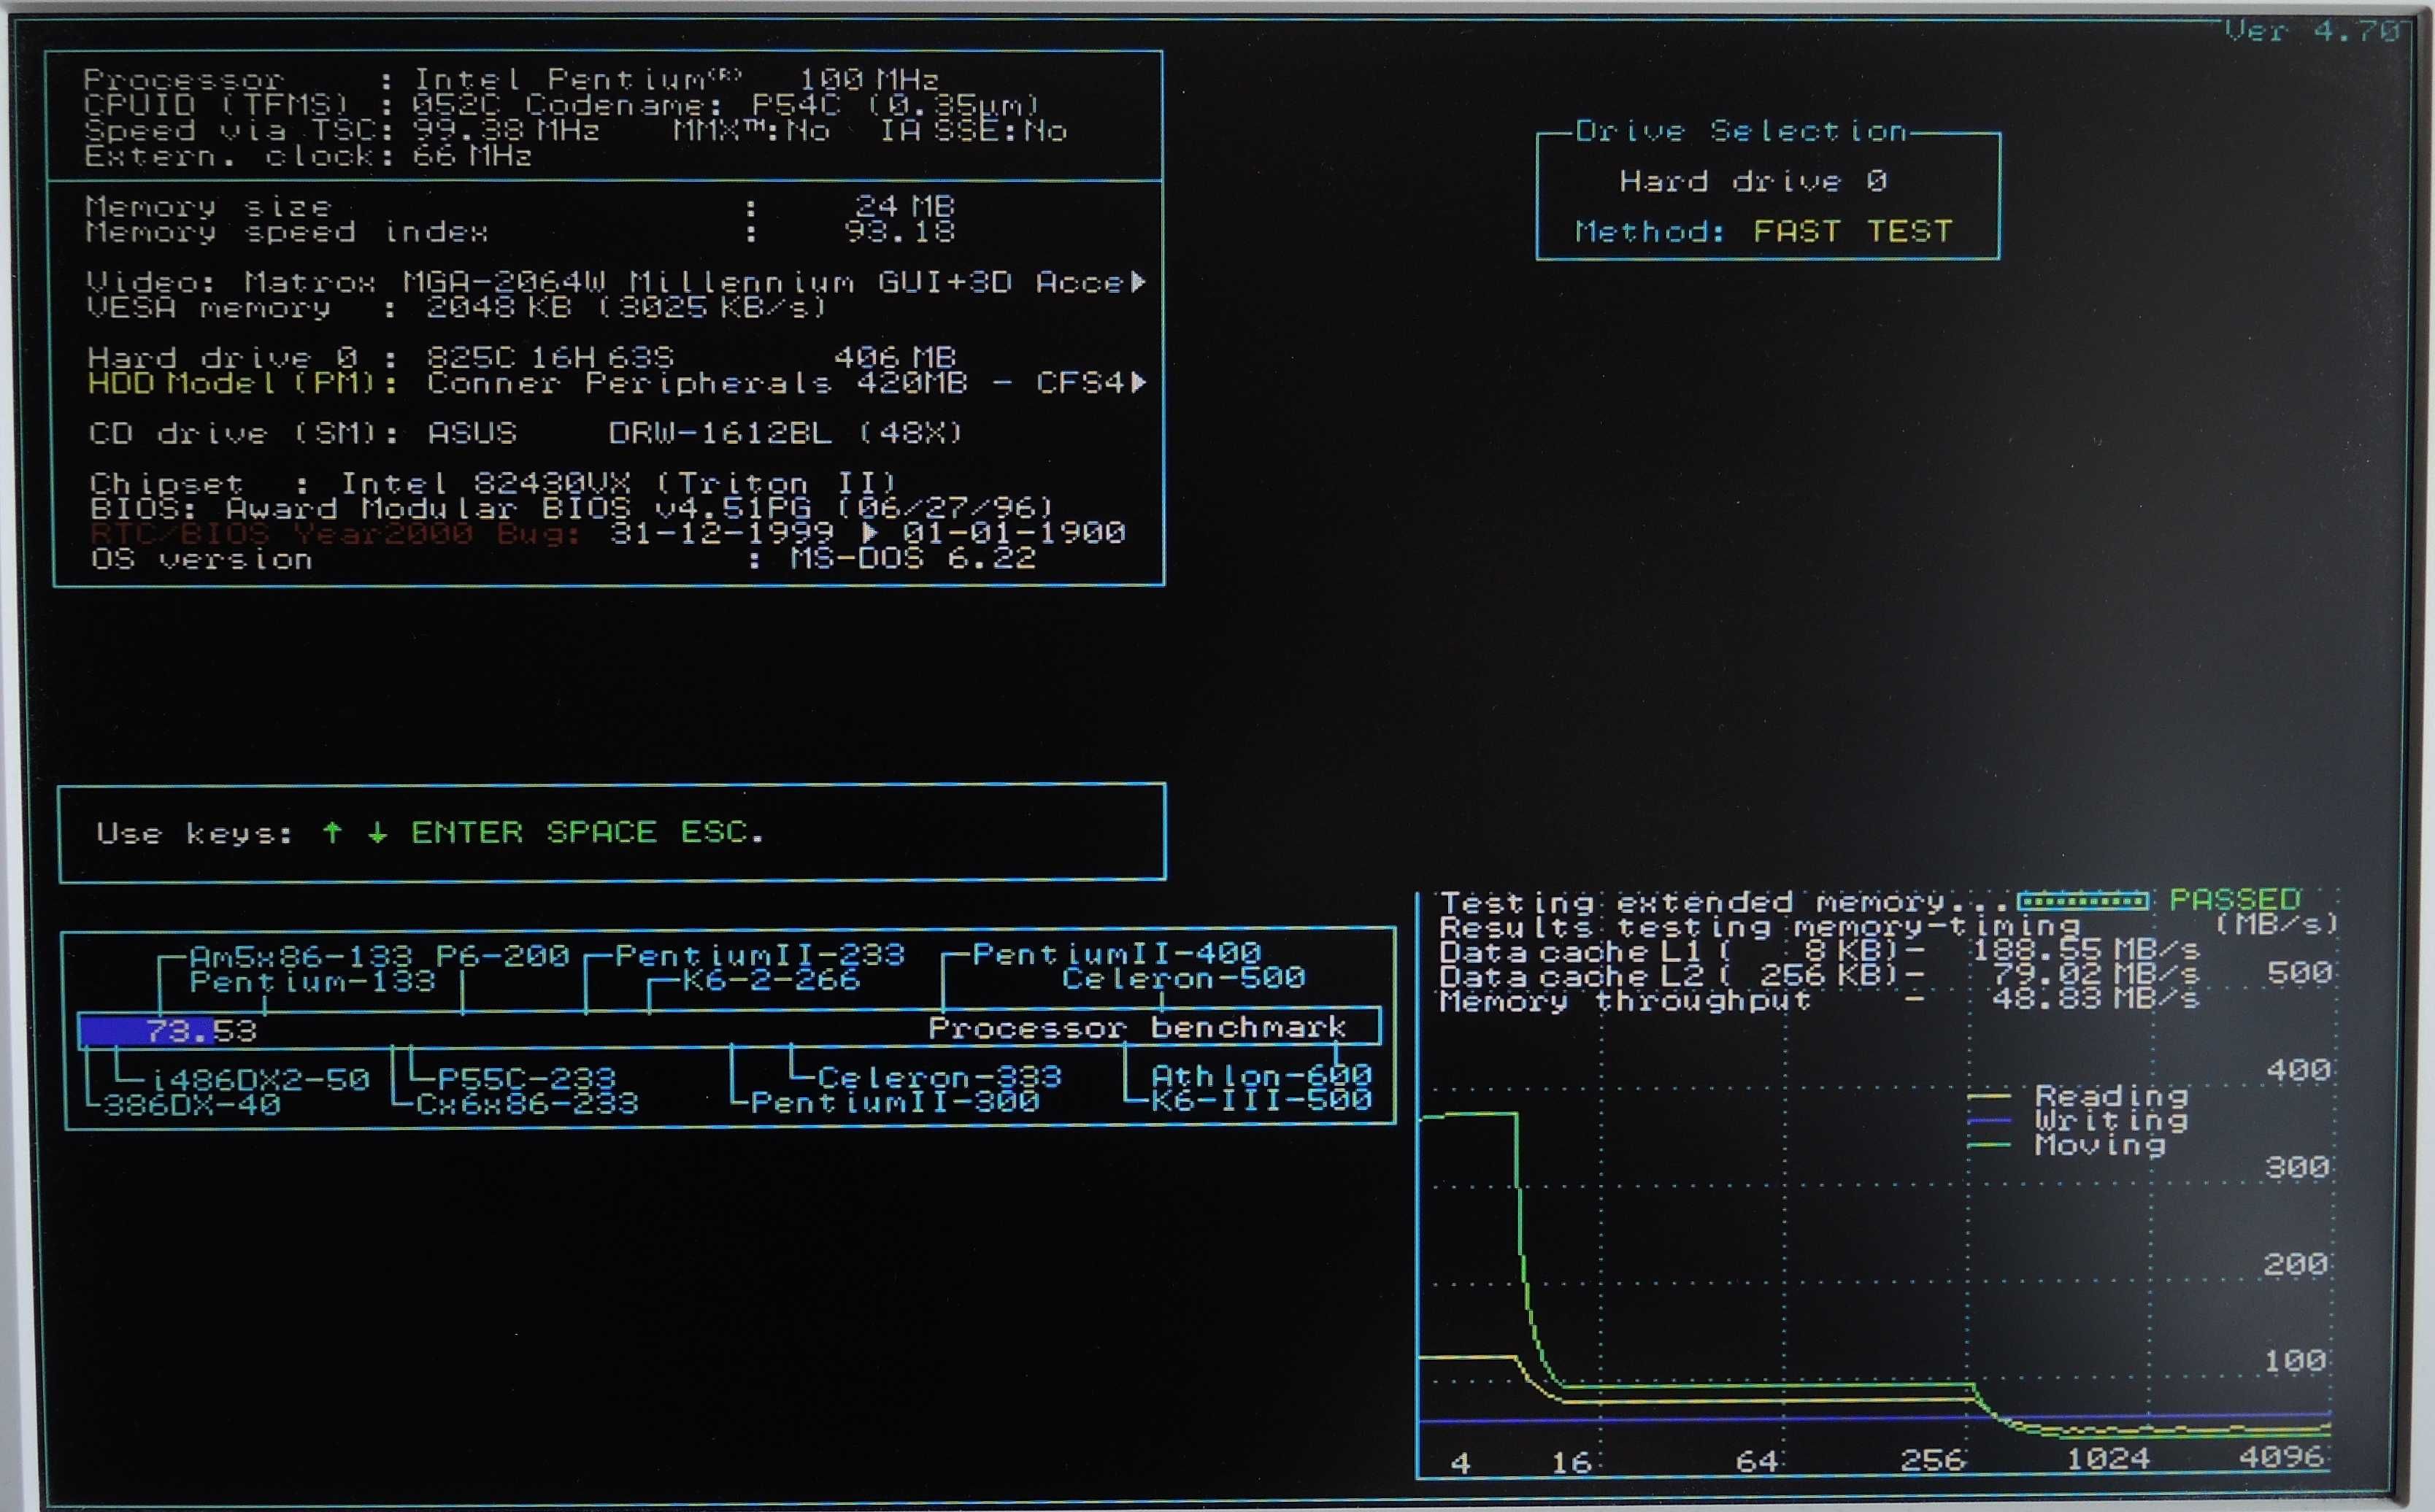Click the 01-01-1900 date value
2435x1512 pixels.
(x=1013, y=533)
